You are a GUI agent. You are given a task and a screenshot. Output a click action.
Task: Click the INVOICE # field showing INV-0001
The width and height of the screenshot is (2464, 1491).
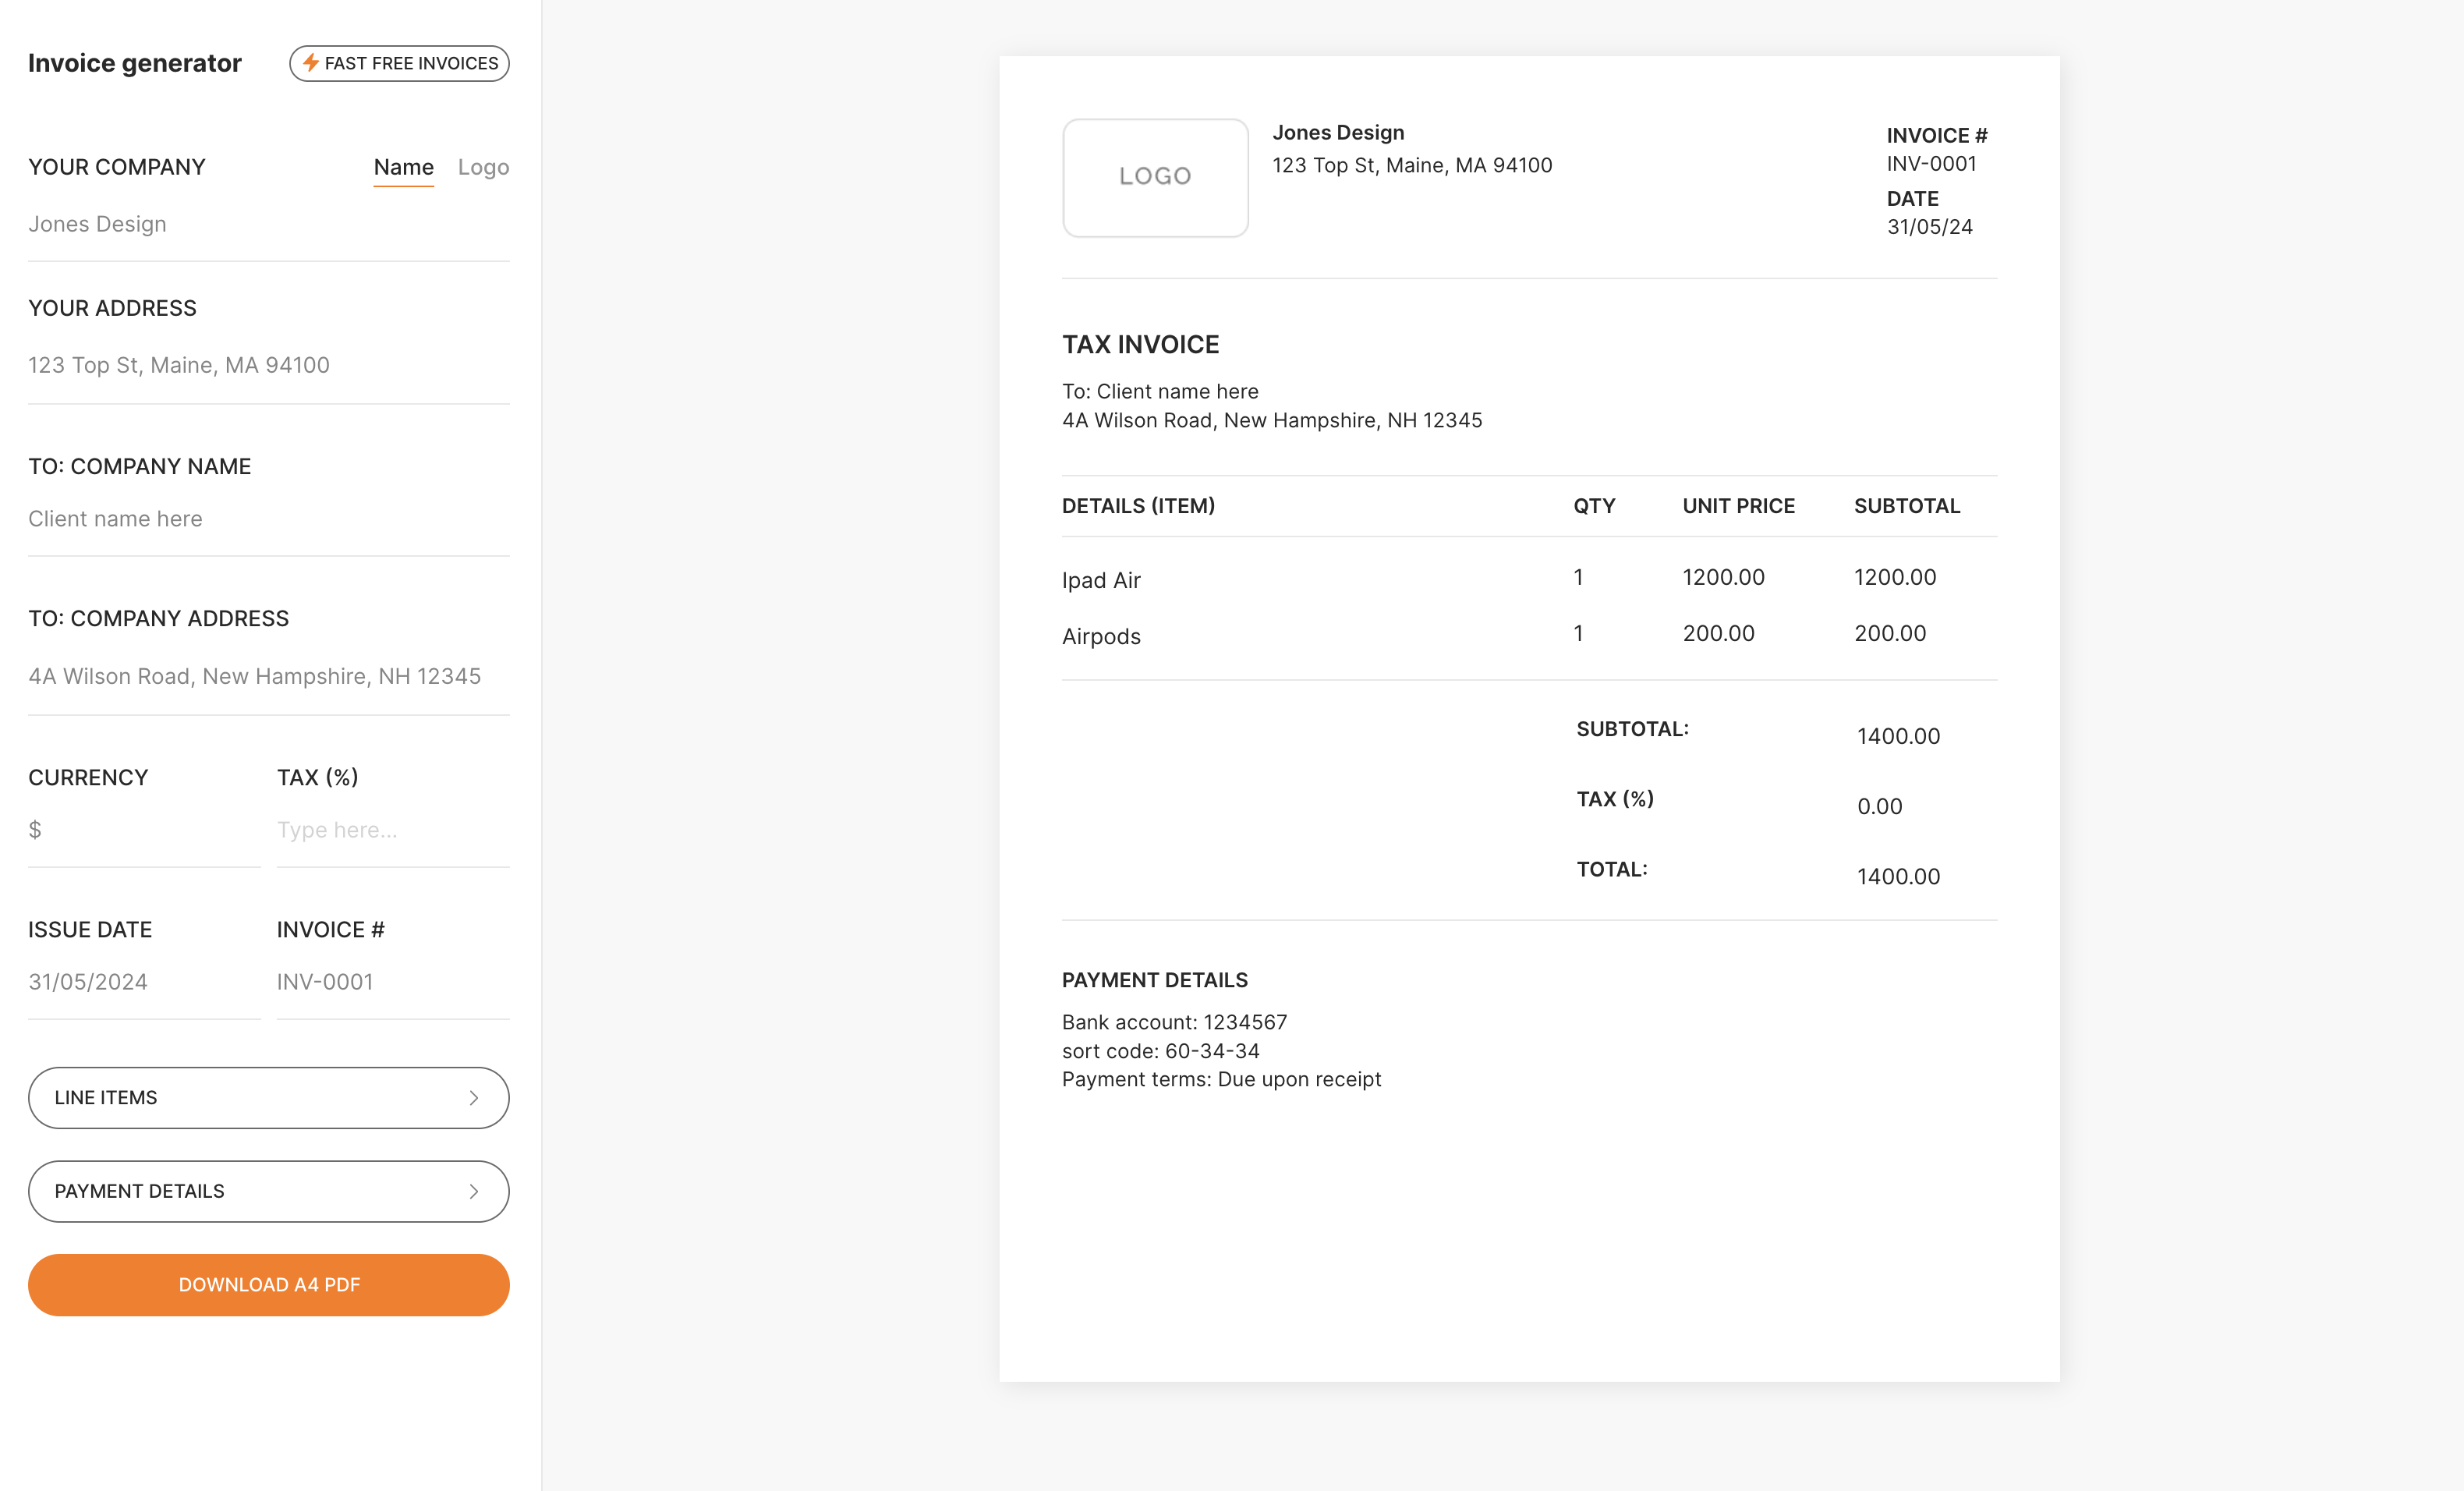pyautogui.click(x=392, y=981)
